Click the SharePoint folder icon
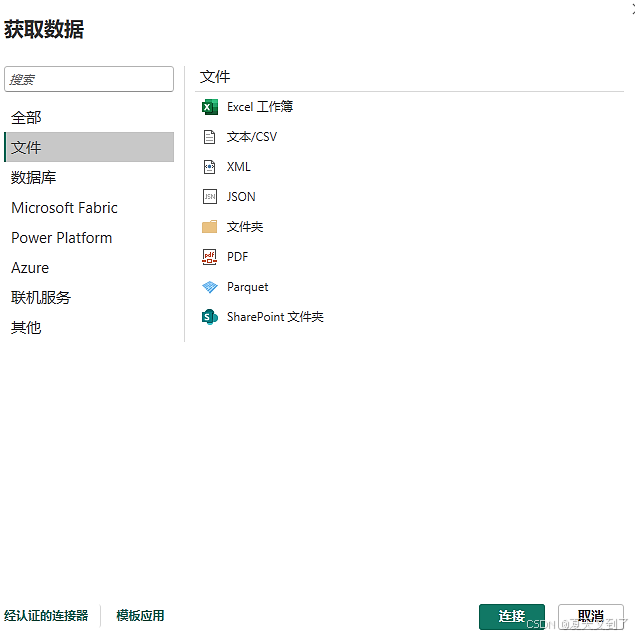635x636 pixels. pos(210,317)
